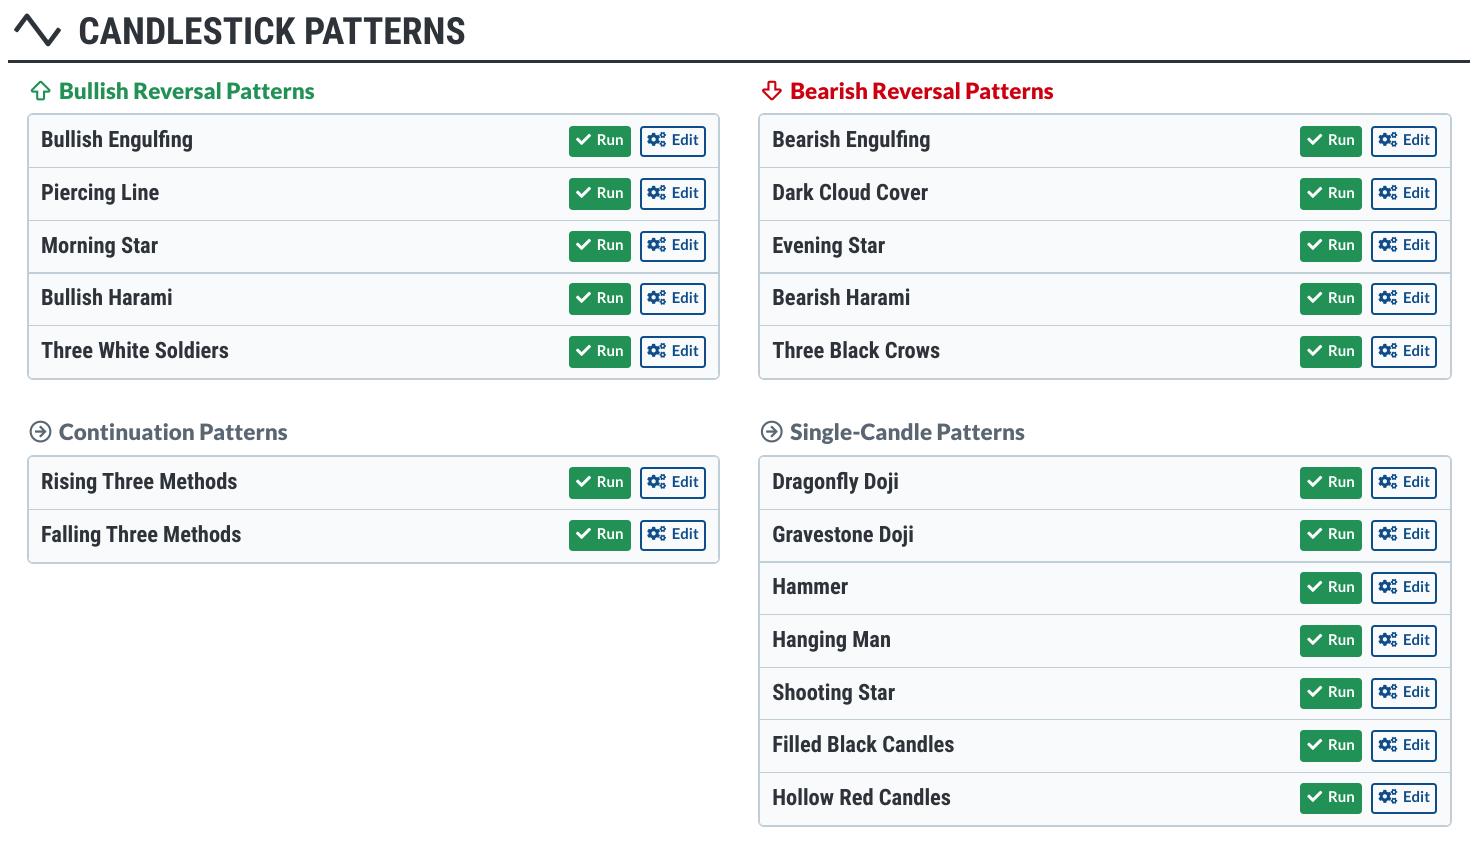Edit the Three Black Crows pattern
The height and width of the screenshot is (845, 1479).
[x=1404, y=351]
